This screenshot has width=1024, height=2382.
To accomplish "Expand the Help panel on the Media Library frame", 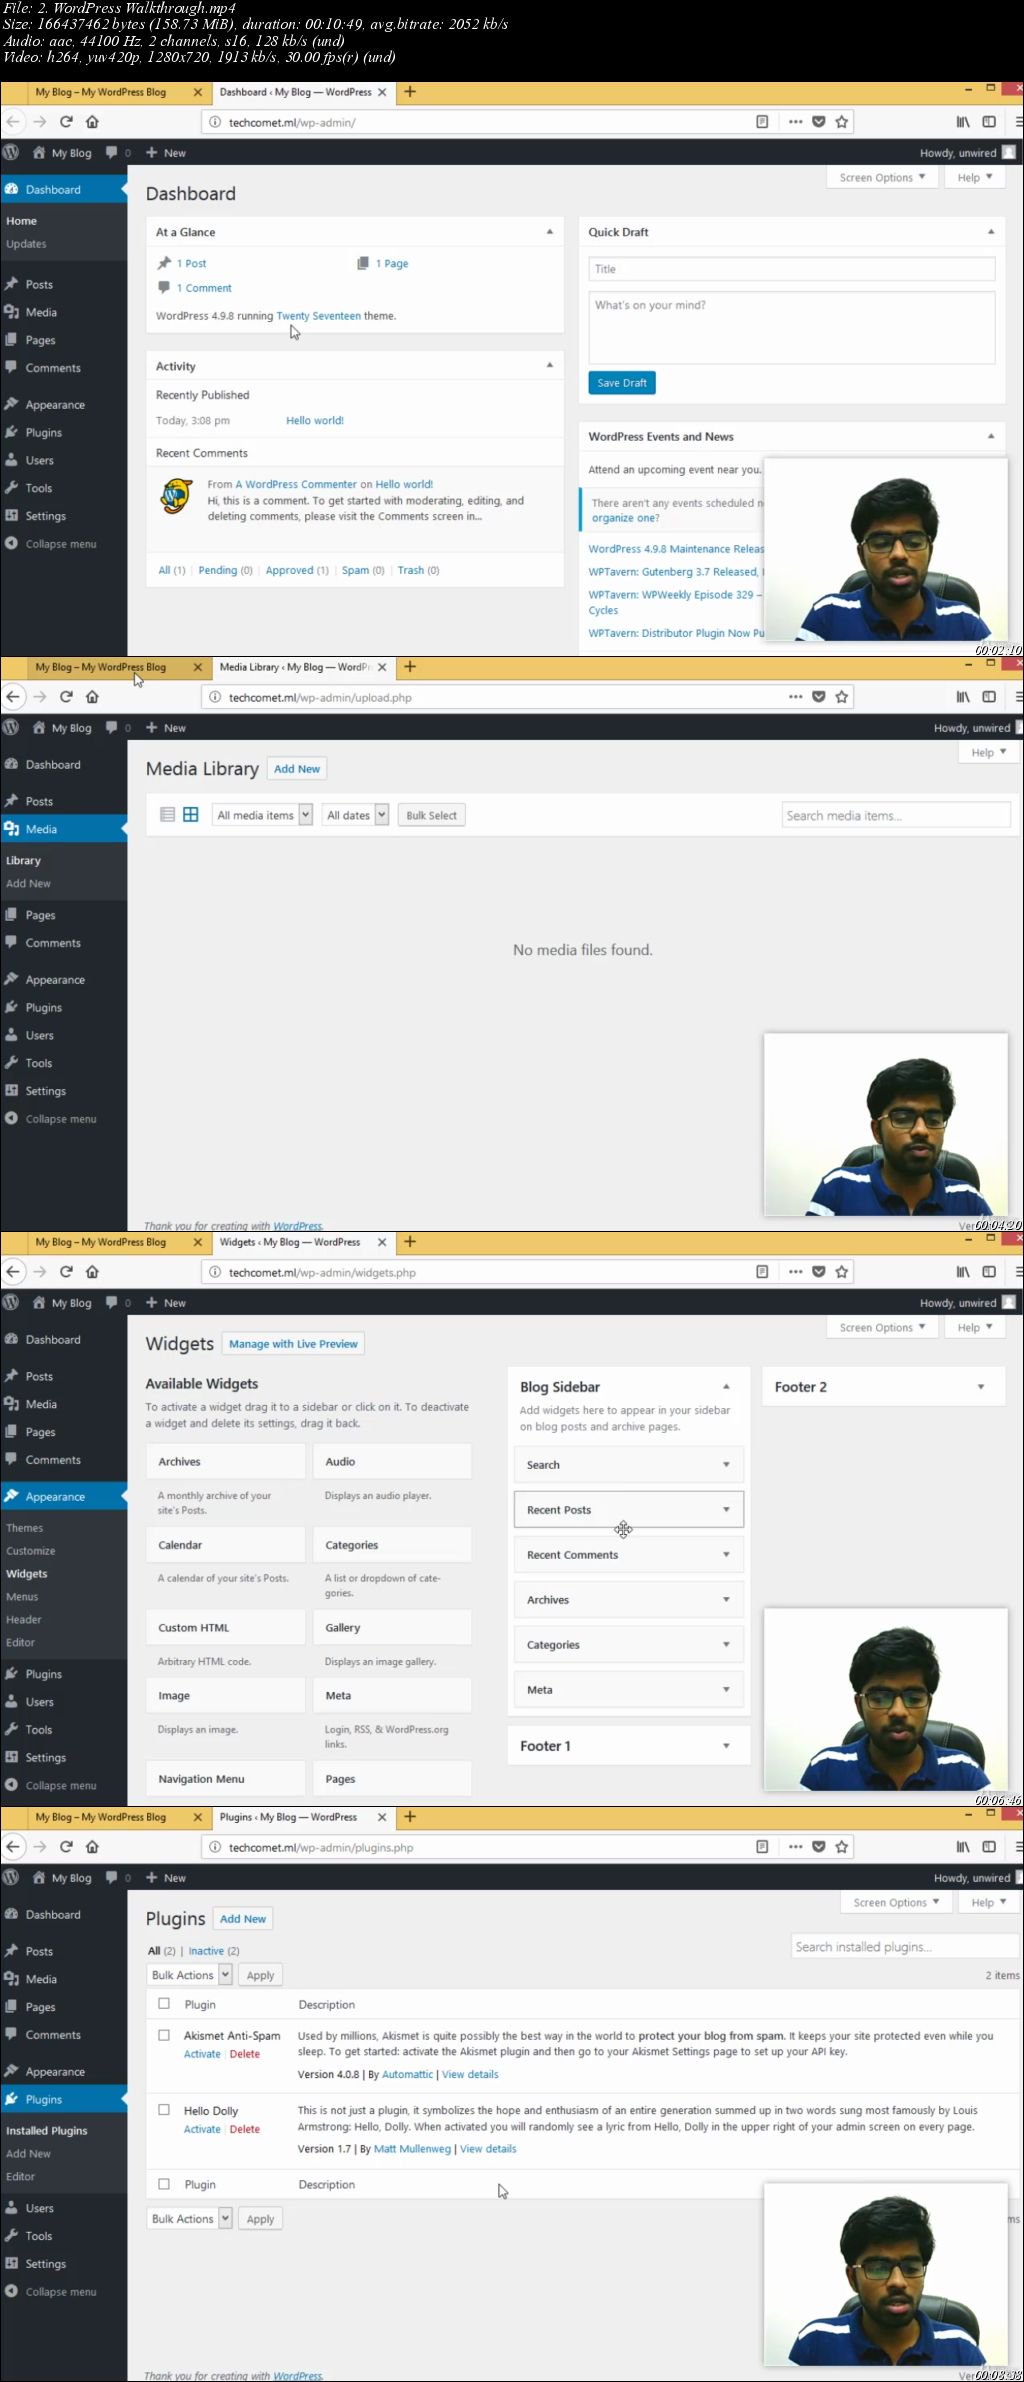I will (989, 753).
